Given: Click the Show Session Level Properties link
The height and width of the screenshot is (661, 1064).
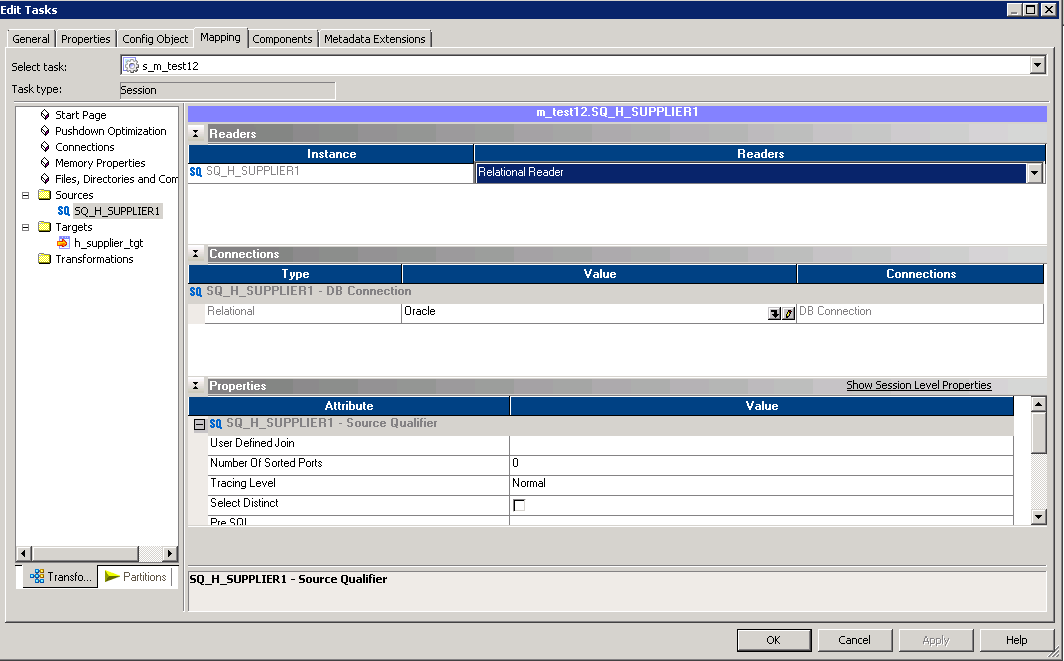Looking at the screenshot, I should [x=918, y=385].
